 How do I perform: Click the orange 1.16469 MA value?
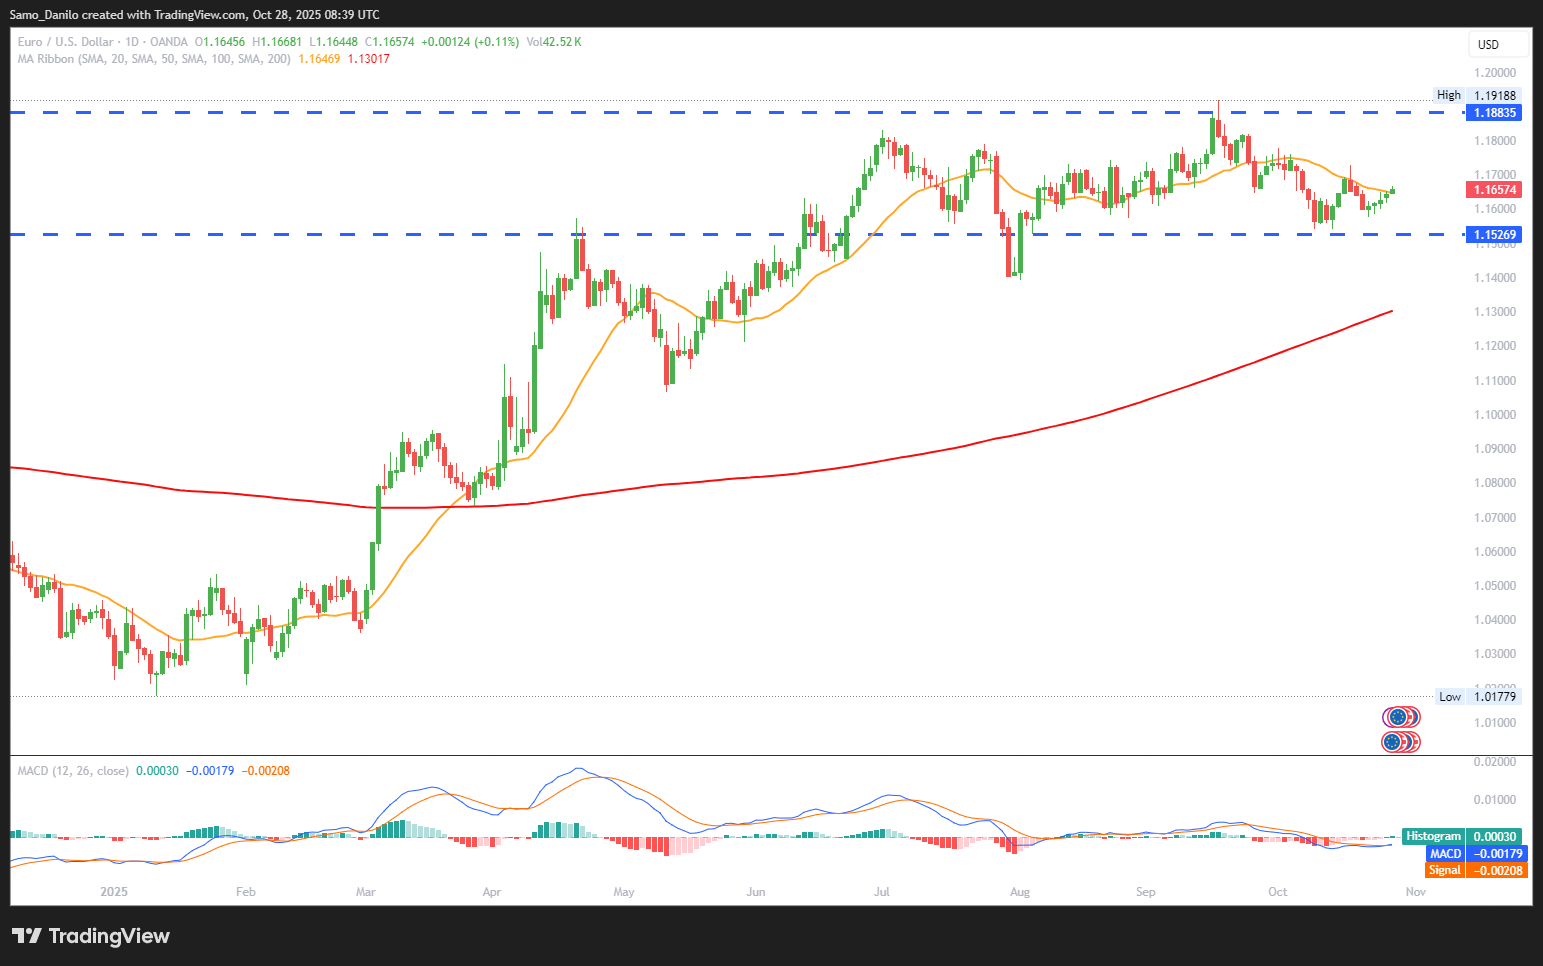pos(319,59)
